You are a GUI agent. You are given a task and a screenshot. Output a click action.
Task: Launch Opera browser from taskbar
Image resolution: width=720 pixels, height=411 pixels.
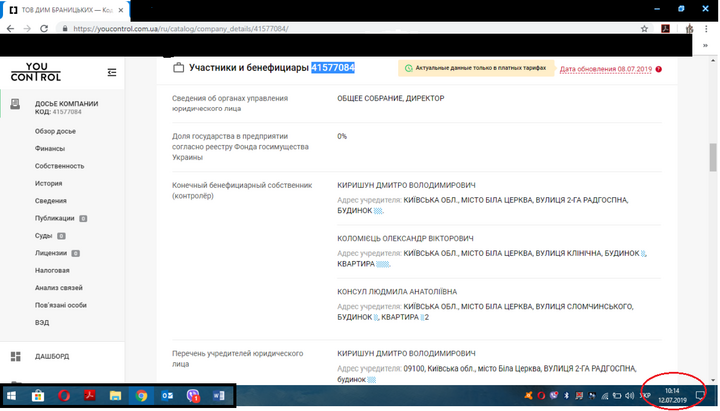(x=63, y=396)
